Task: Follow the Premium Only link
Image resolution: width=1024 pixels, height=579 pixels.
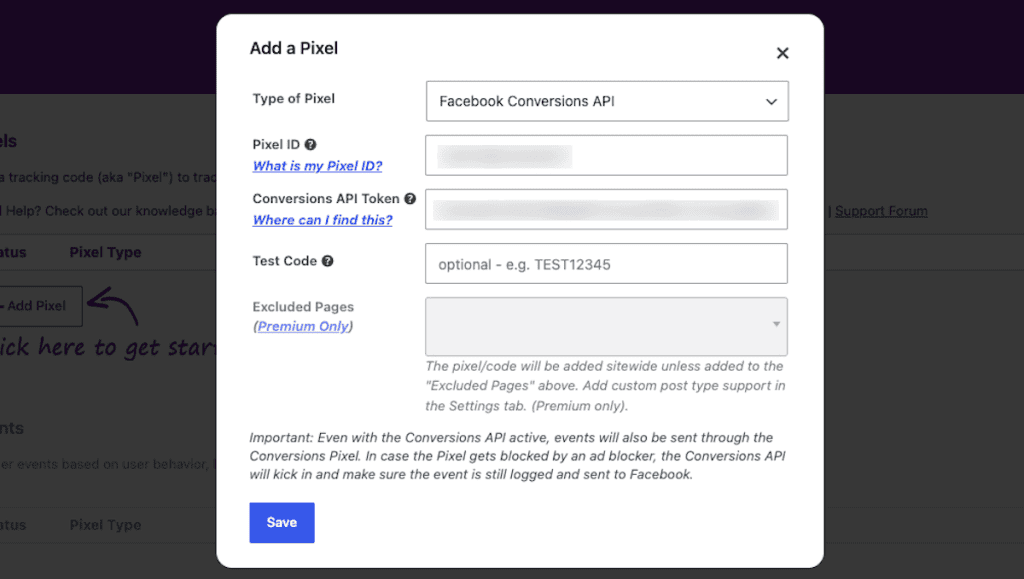Action: pyautogui.click(x=303, y=326)
